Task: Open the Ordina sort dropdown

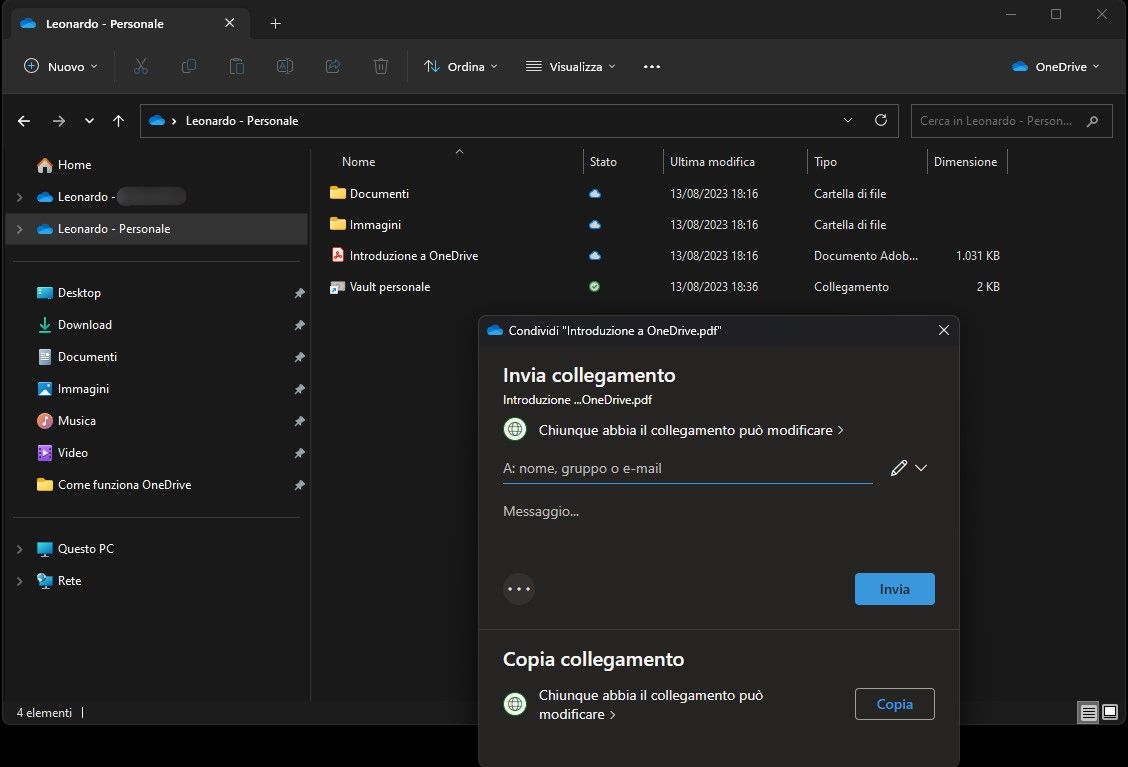Action: 460,66
